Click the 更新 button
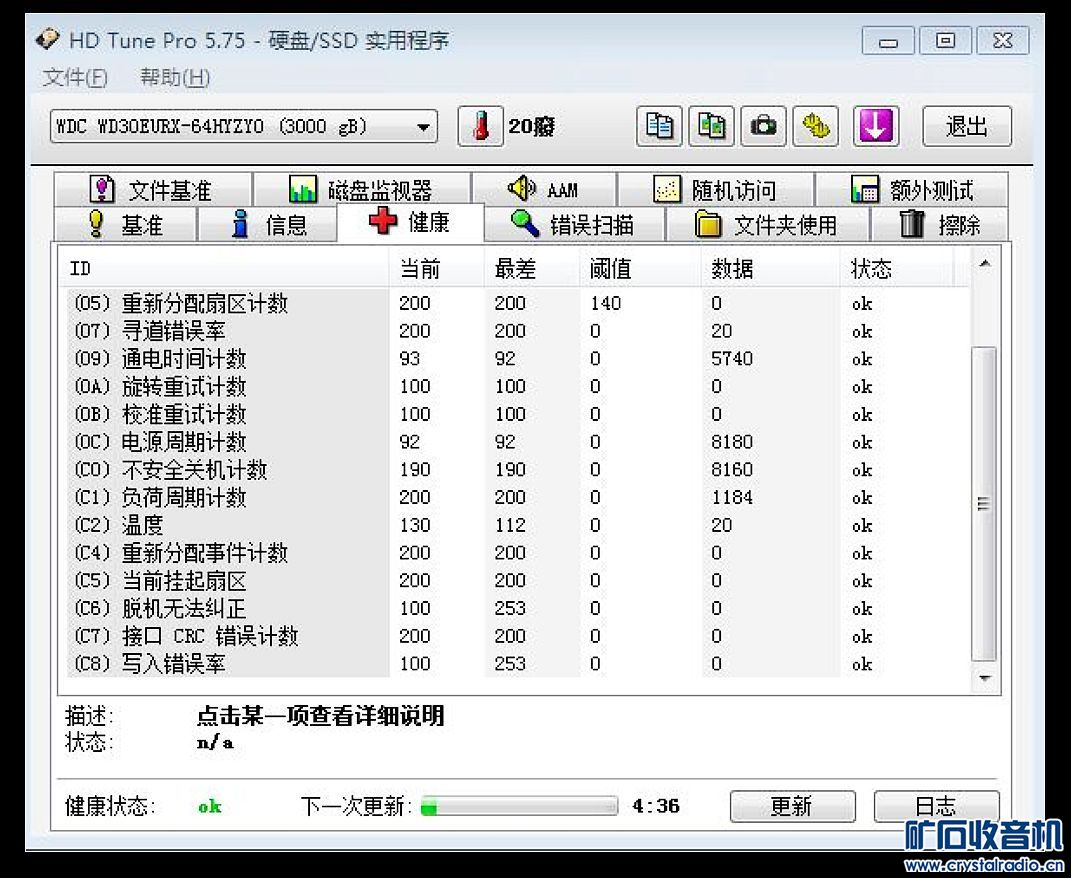The height and width of the screenshot is (878, 1071). (792, 806)
